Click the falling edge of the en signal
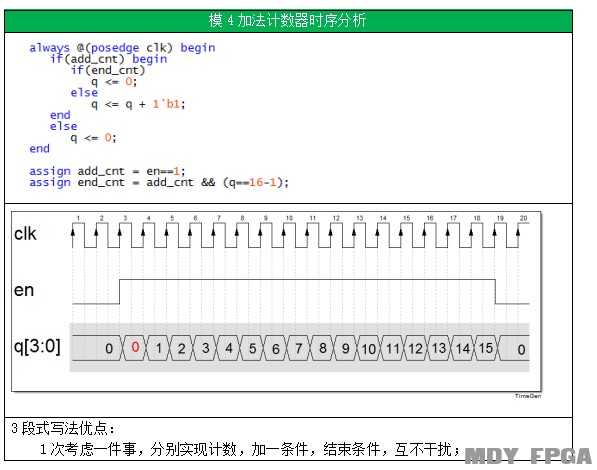 (x=495, y=292)
